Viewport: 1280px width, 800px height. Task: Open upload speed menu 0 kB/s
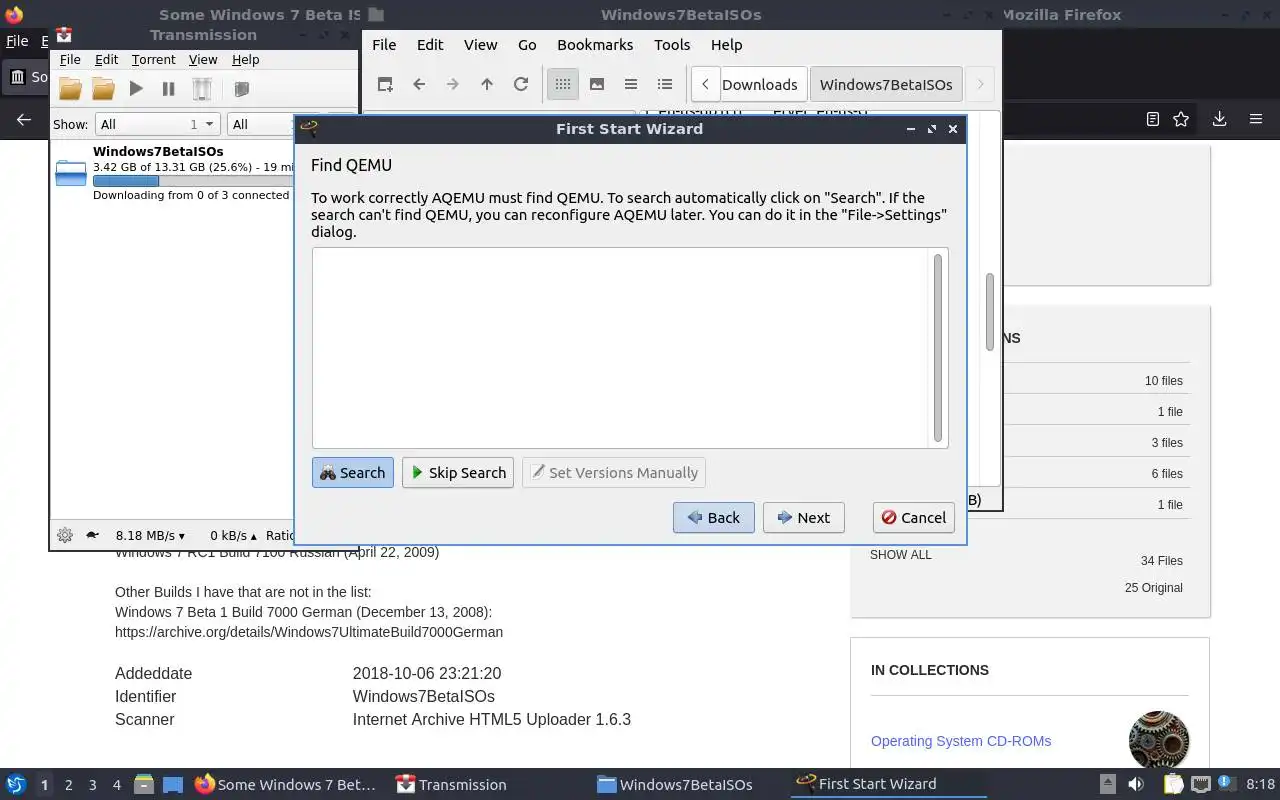pyautogui.click(x=233, y=536)
